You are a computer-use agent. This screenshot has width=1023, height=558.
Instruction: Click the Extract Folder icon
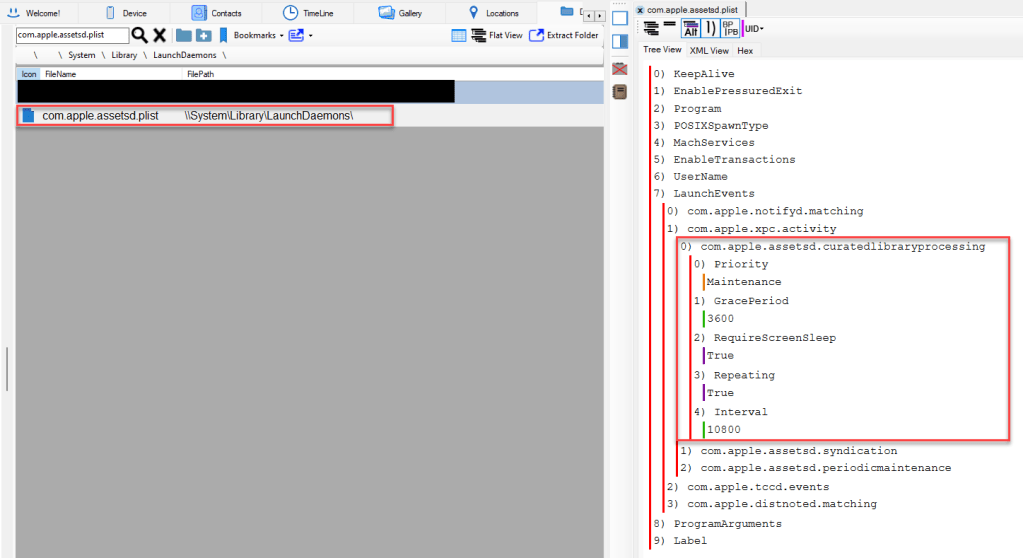click(536, 35)
